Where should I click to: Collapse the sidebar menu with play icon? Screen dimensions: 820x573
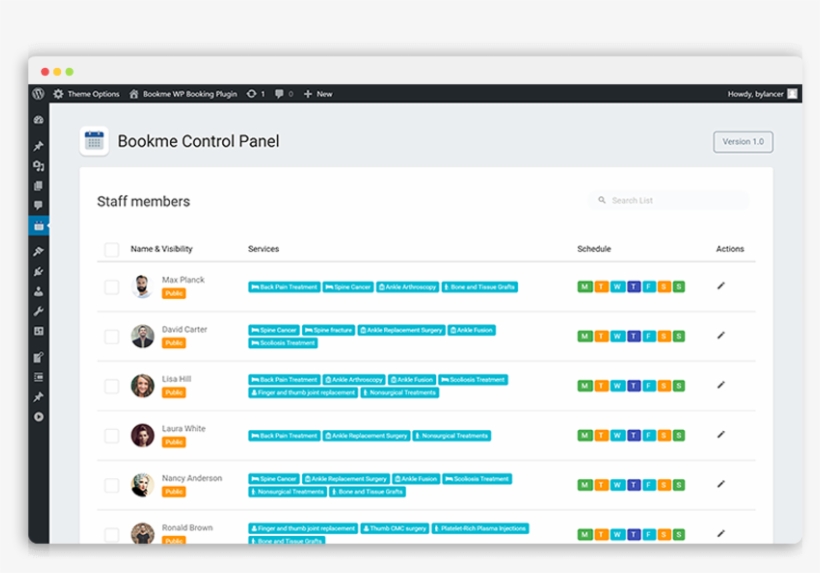[x=39, y=417]
